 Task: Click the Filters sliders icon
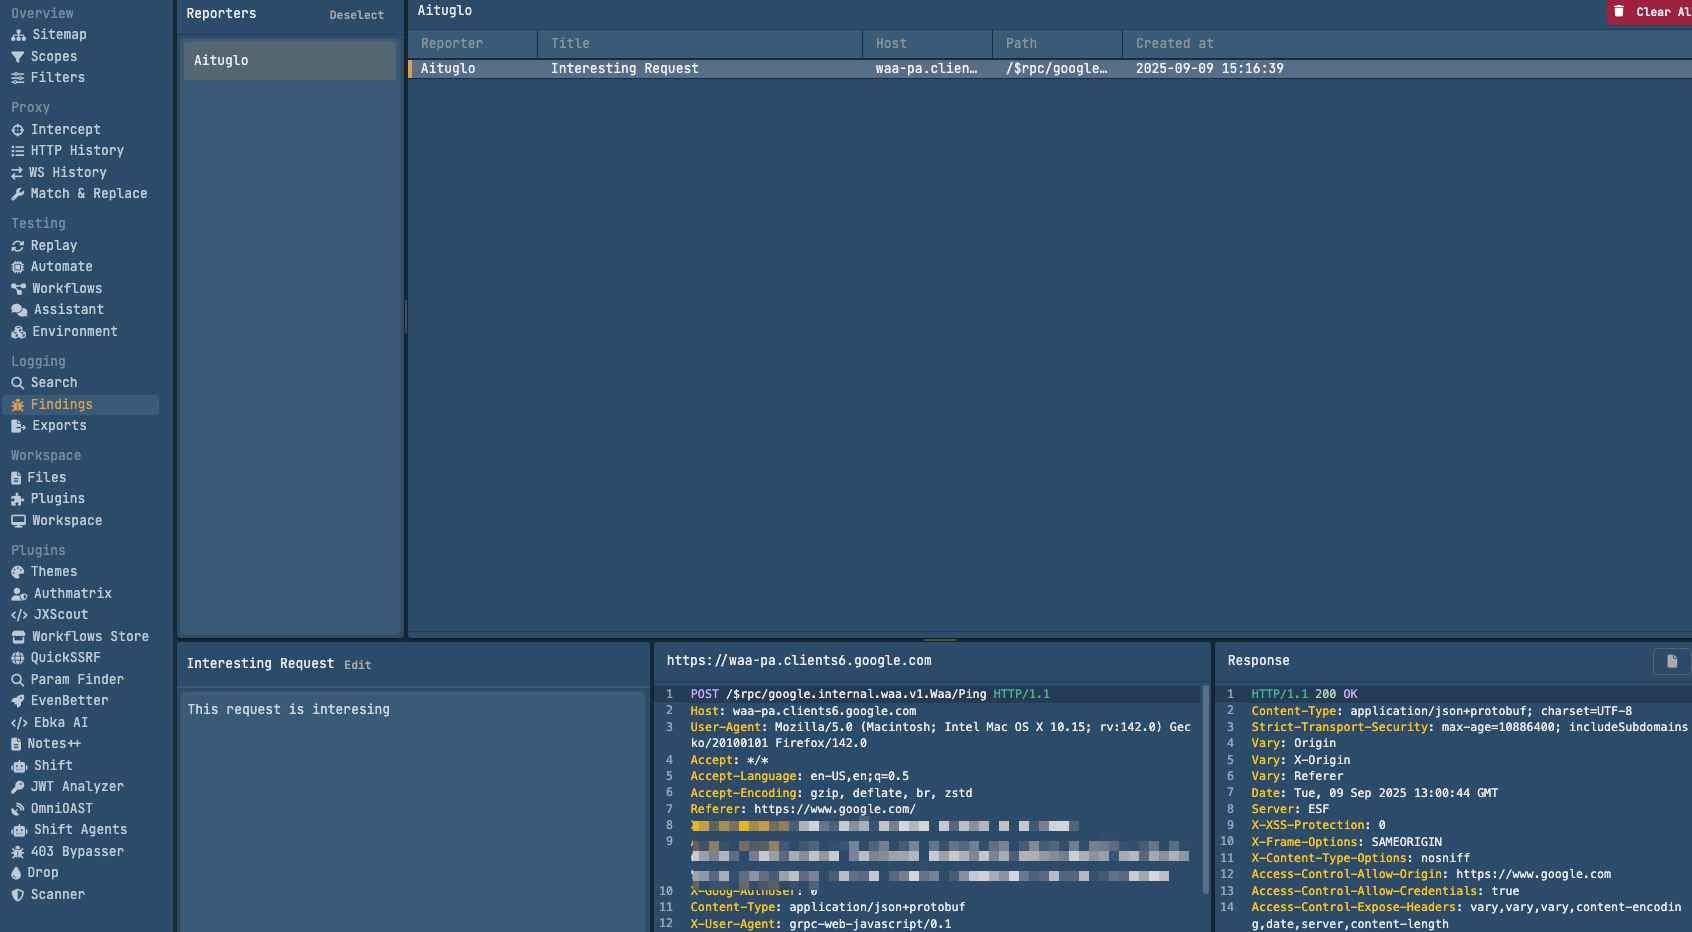coord(17,78)
